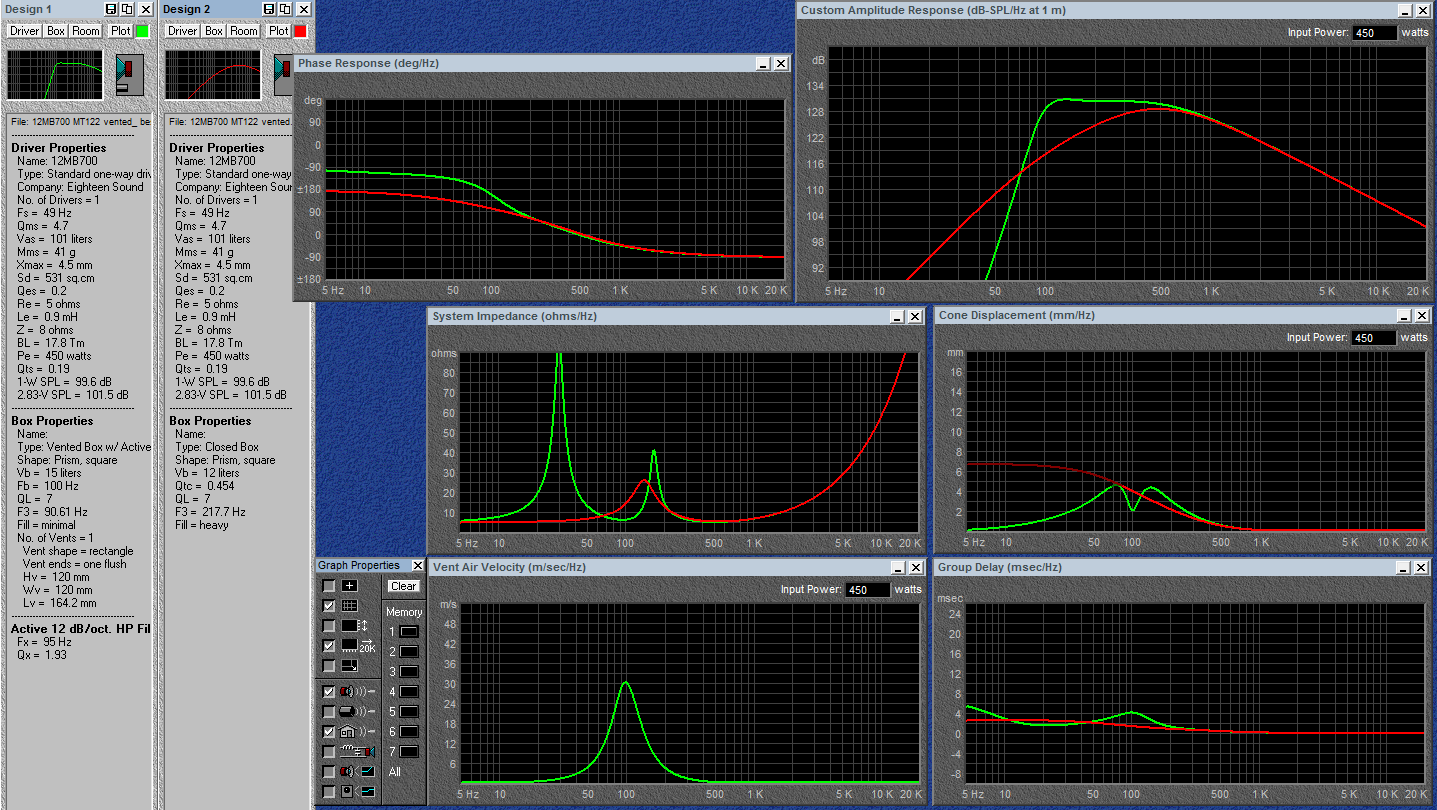Open Box settings for Design 2

click(x=214, y=31)
